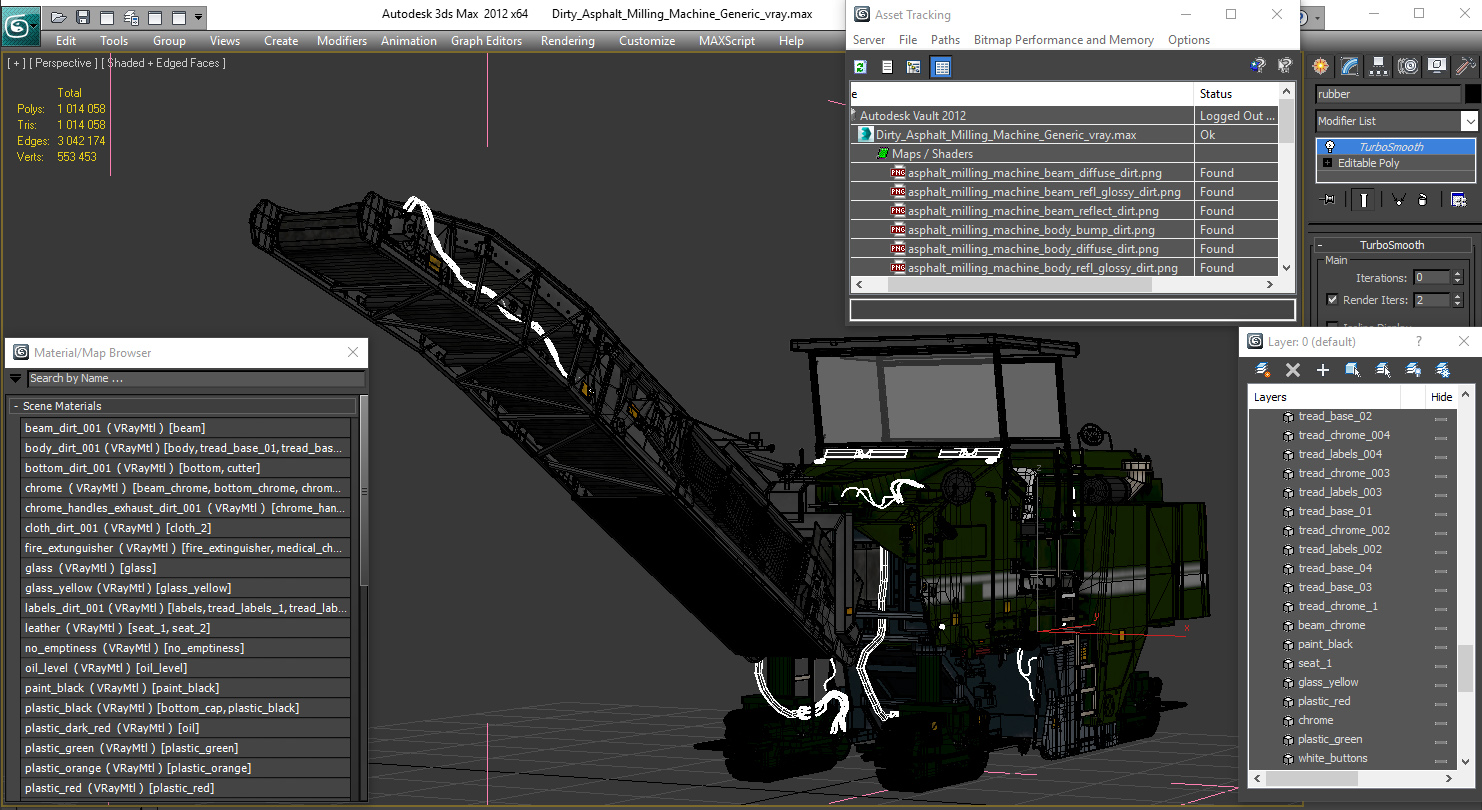Click the globe help icon in Asset Tracking

click(1259, 67)
